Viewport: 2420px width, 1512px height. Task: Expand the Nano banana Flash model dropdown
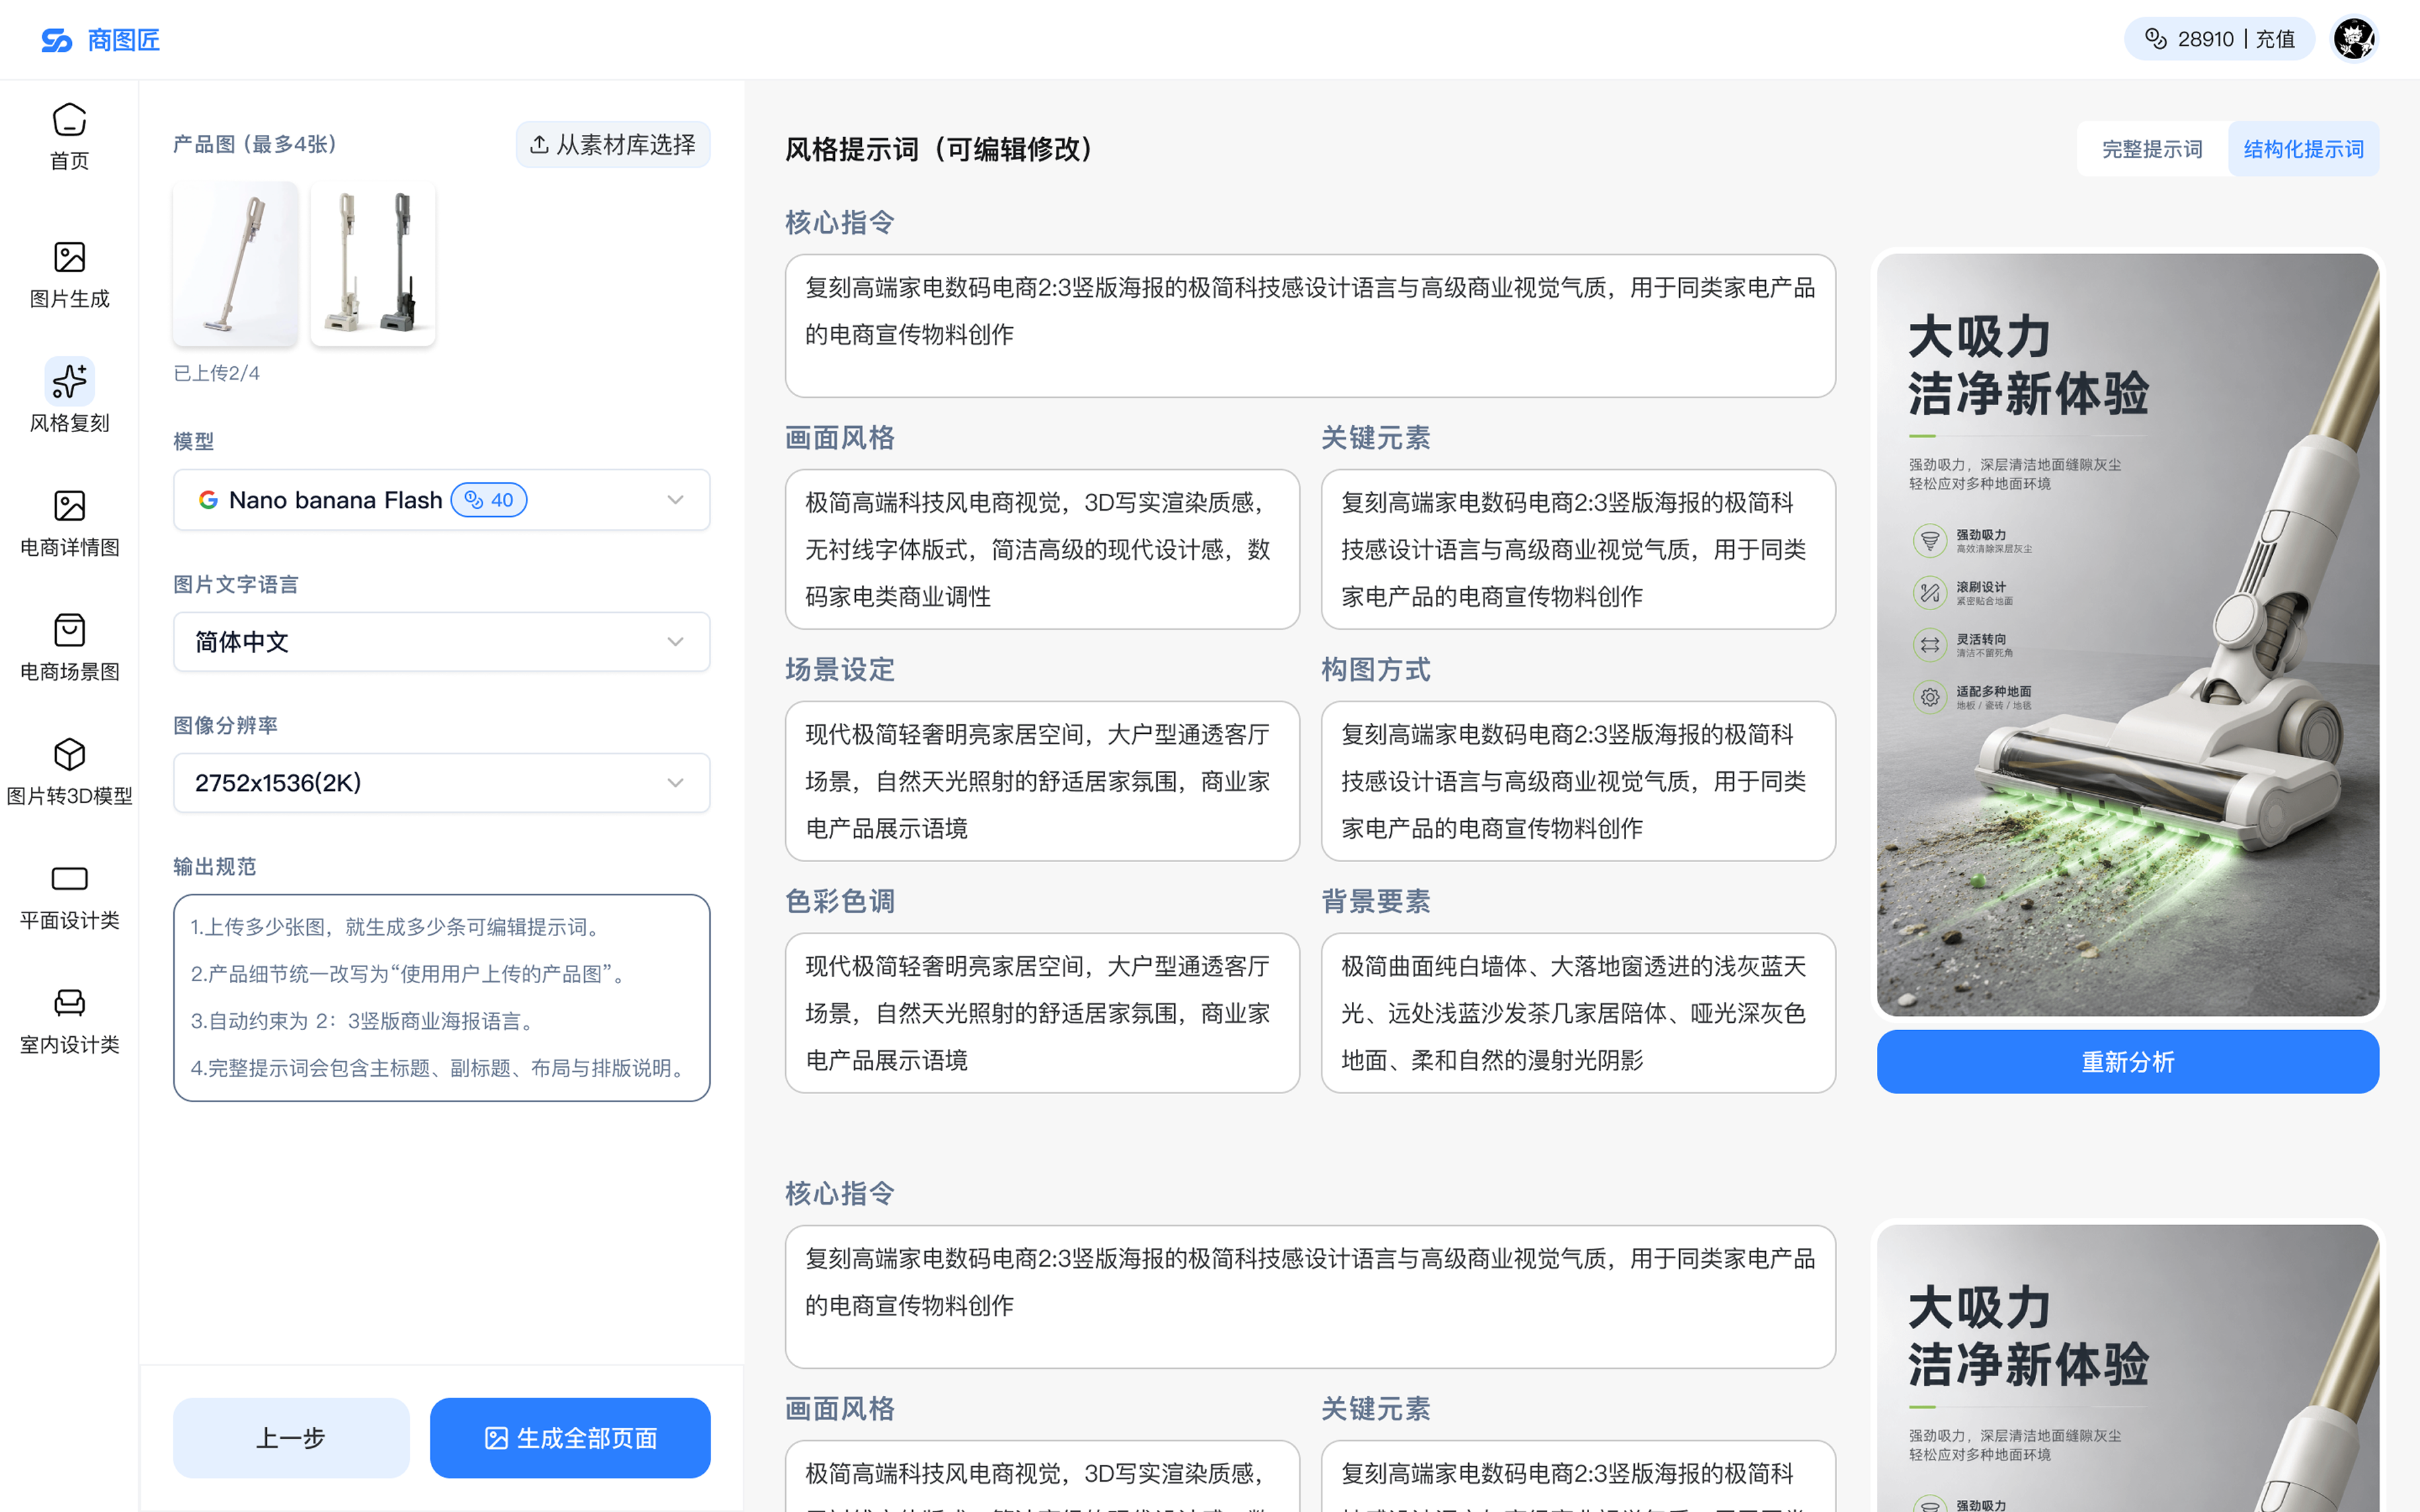(441, 500)
